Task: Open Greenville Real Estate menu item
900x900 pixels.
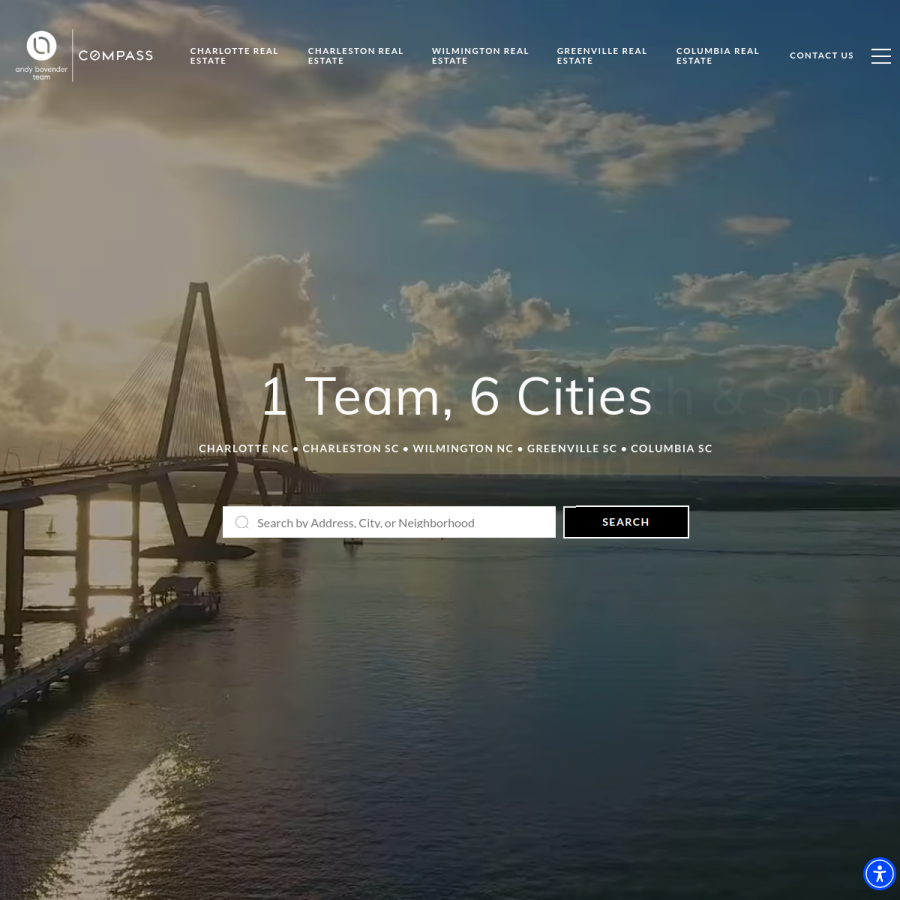Action: (602, 56)
